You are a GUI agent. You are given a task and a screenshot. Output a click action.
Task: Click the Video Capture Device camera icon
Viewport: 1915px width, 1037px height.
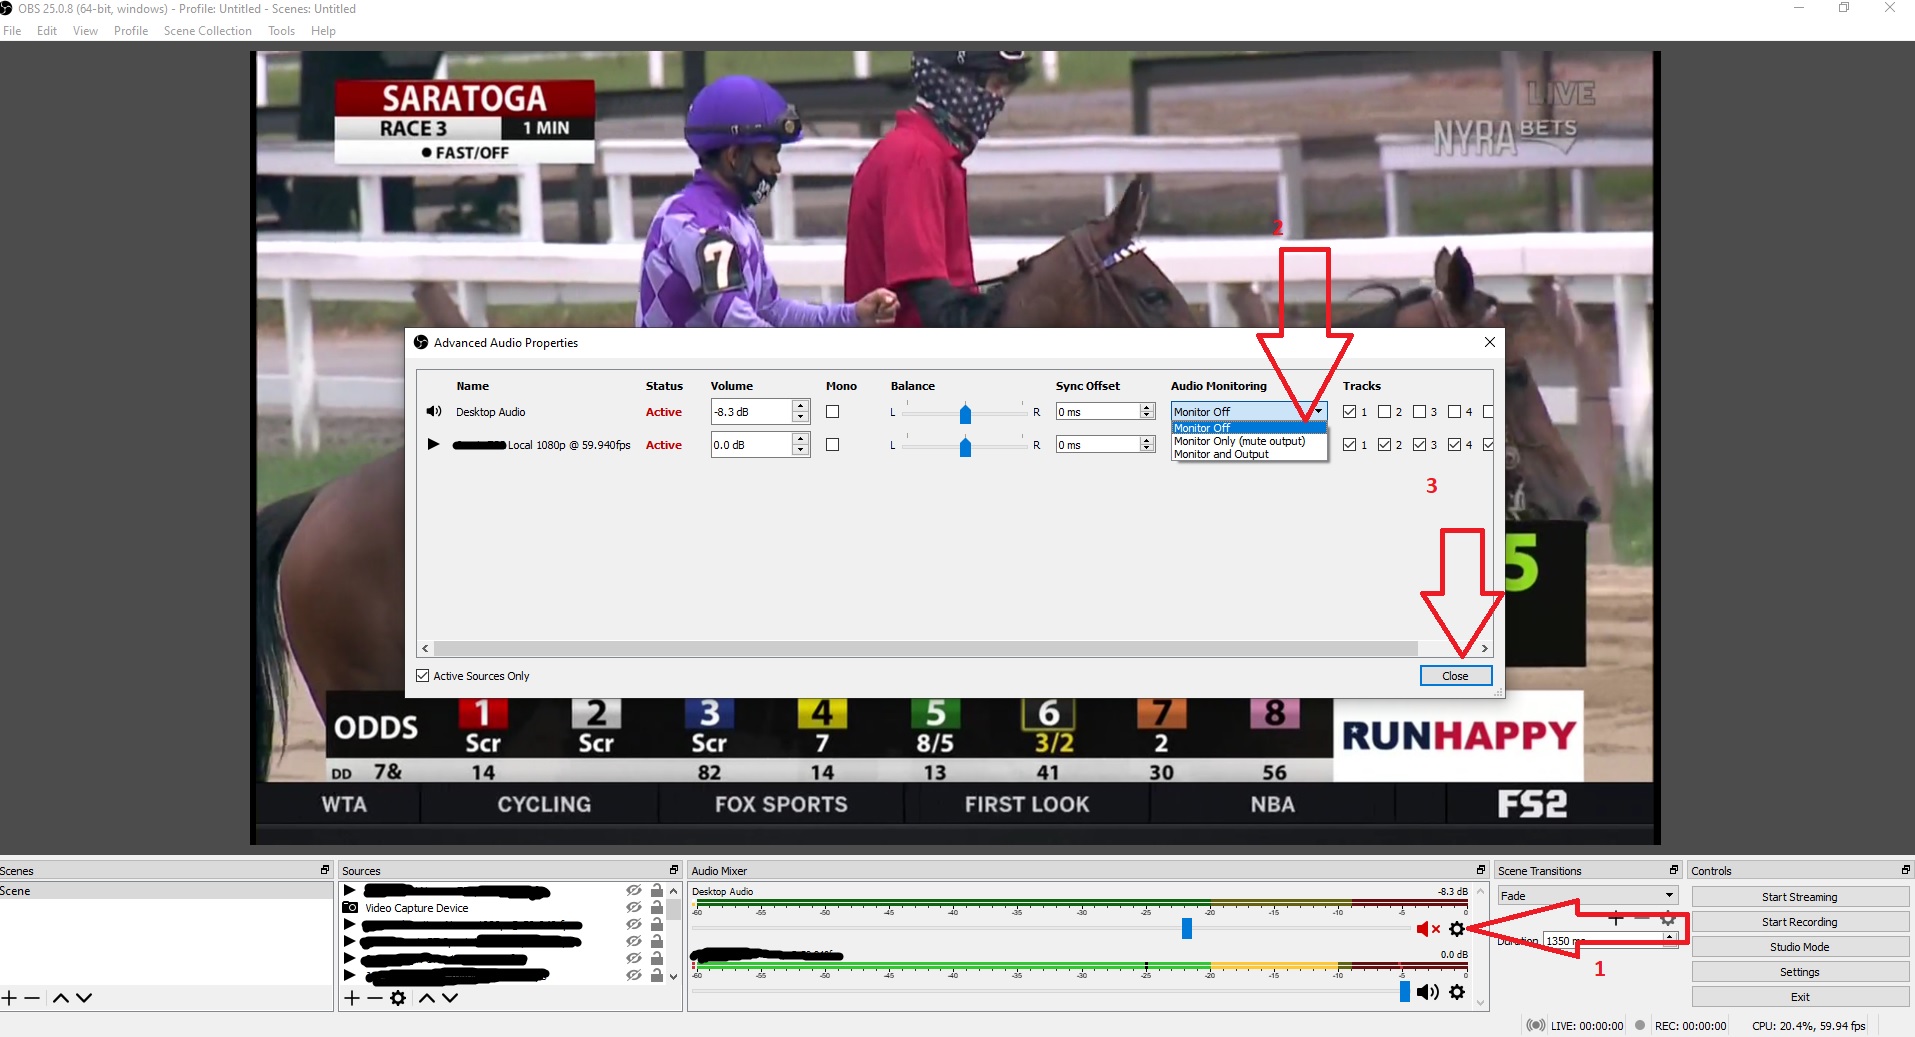350,908
